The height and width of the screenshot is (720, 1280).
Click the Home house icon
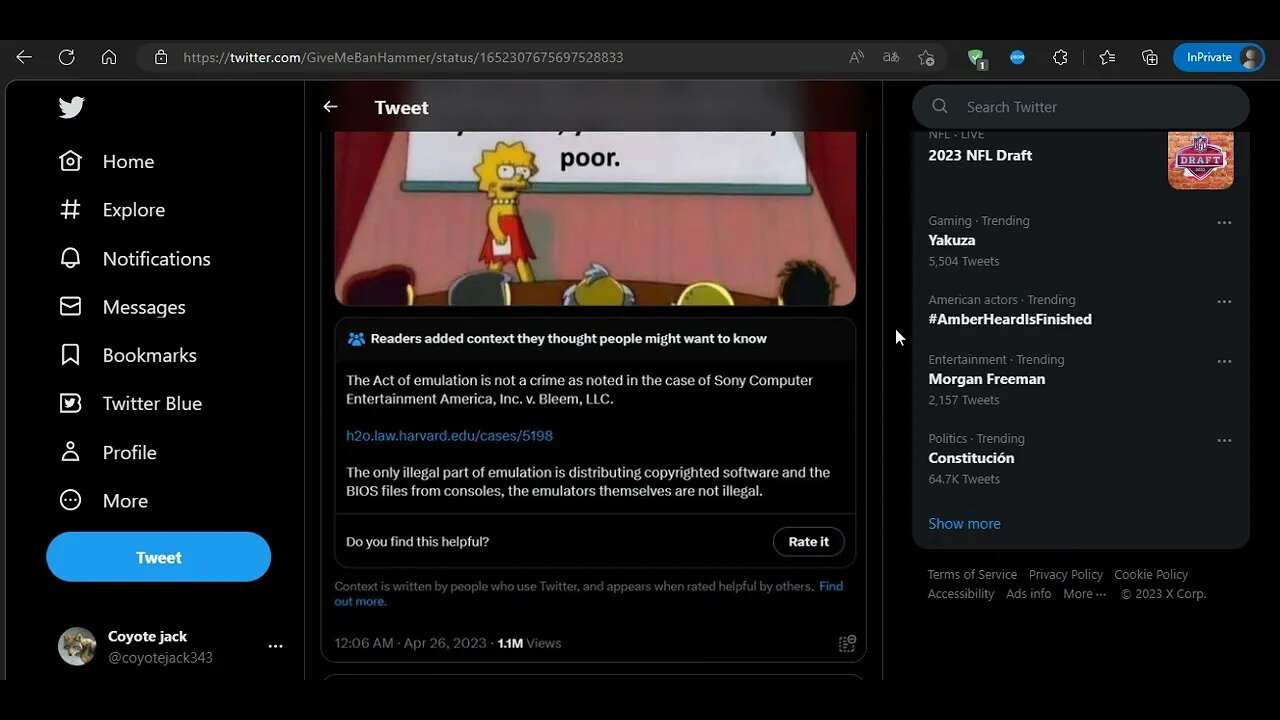[70, 161]
